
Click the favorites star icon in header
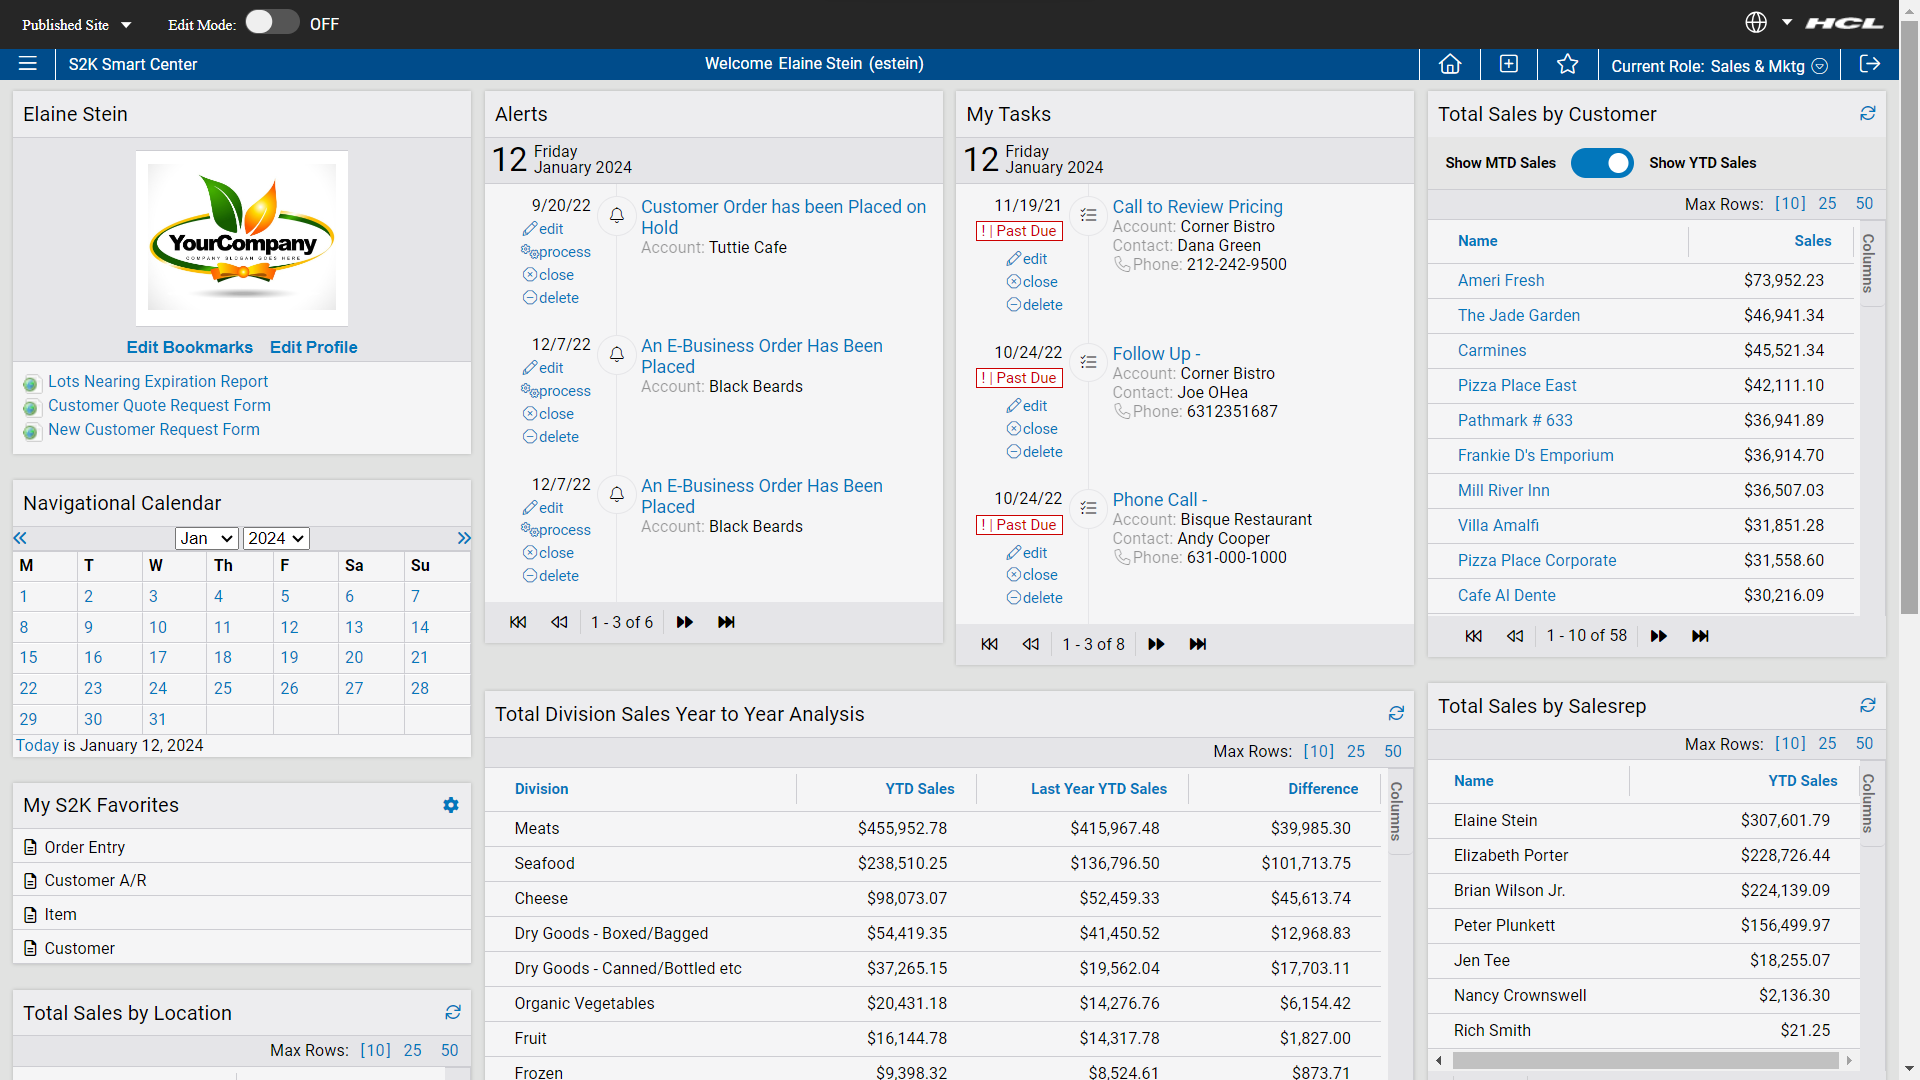point(1567,64)
